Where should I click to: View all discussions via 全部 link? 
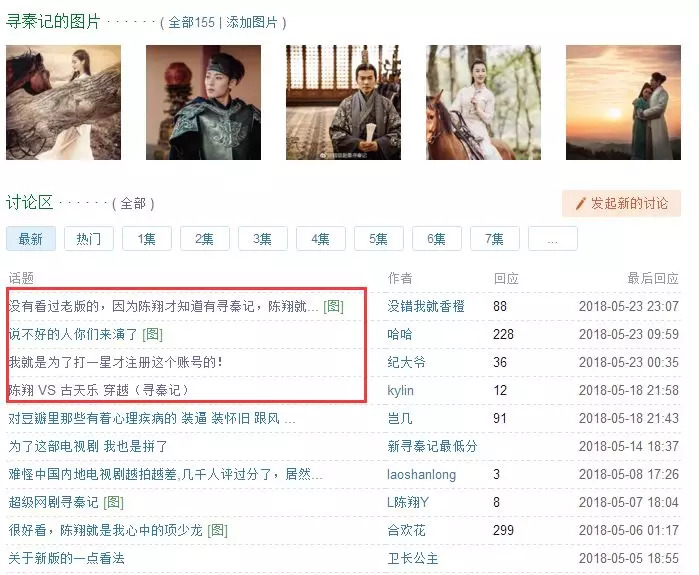[133, 203]
